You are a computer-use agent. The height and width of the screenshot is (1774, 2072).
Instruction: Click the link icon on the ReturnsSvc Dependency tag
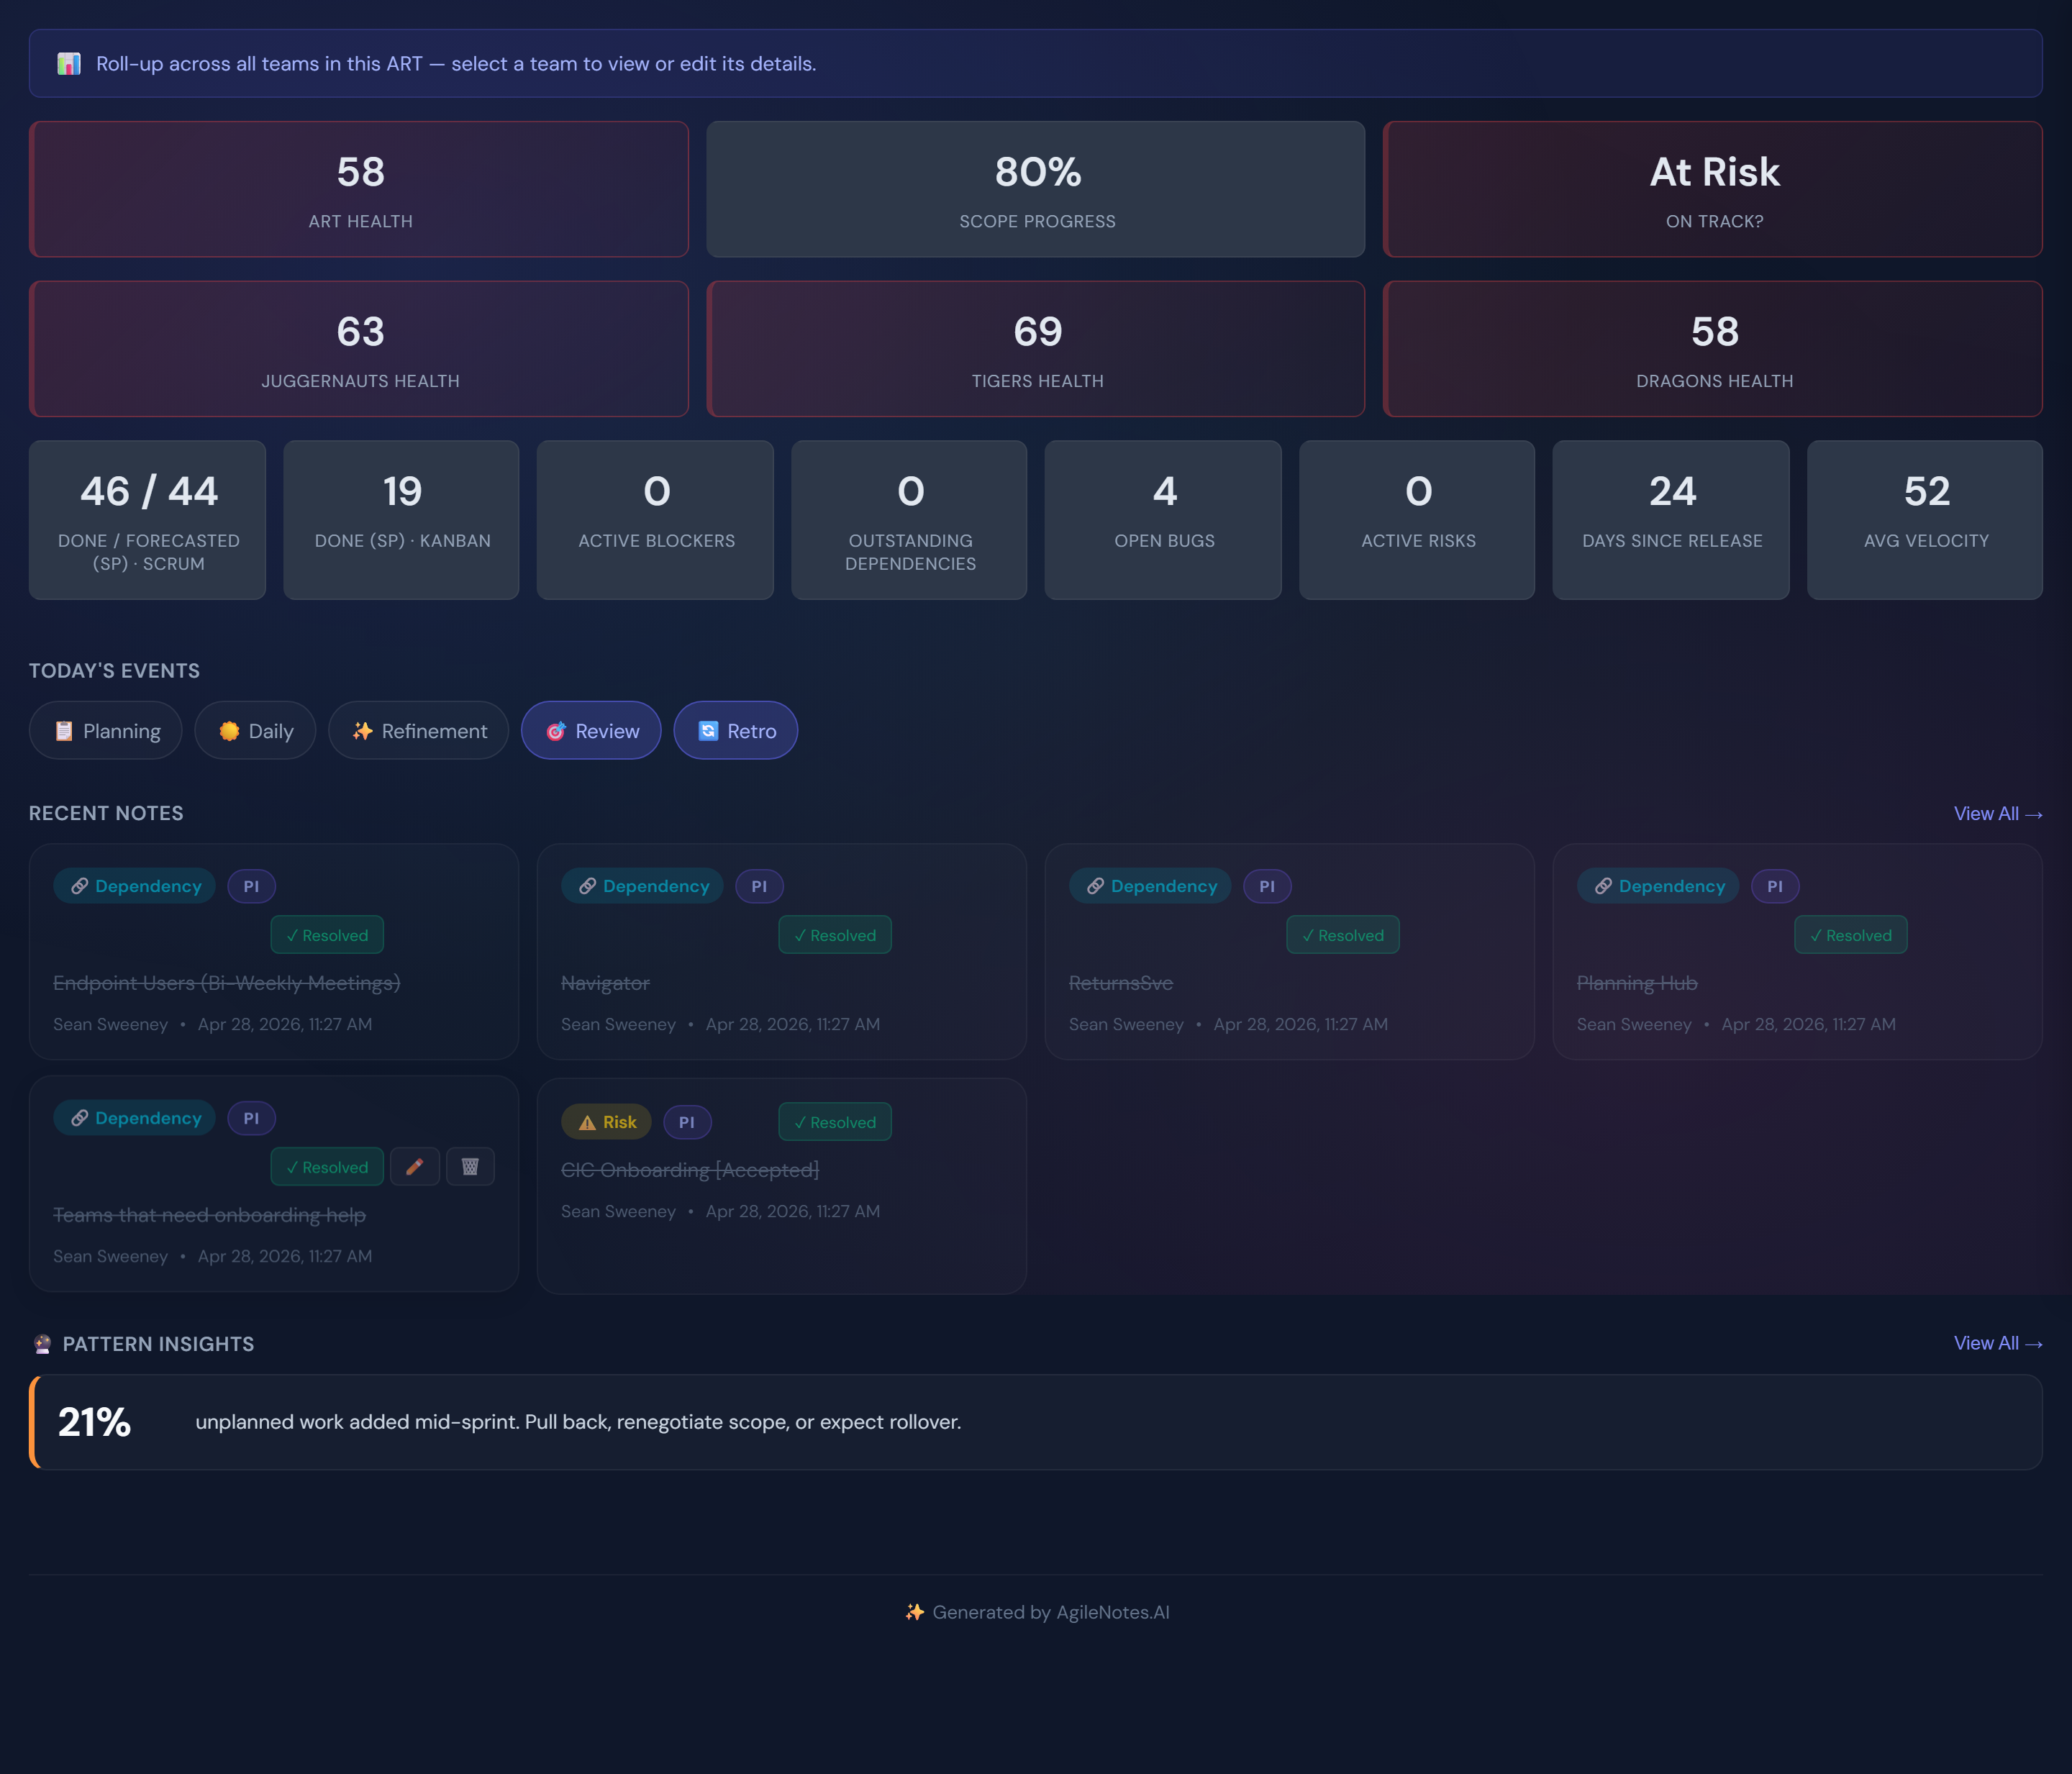click(x=1095, y=886)
